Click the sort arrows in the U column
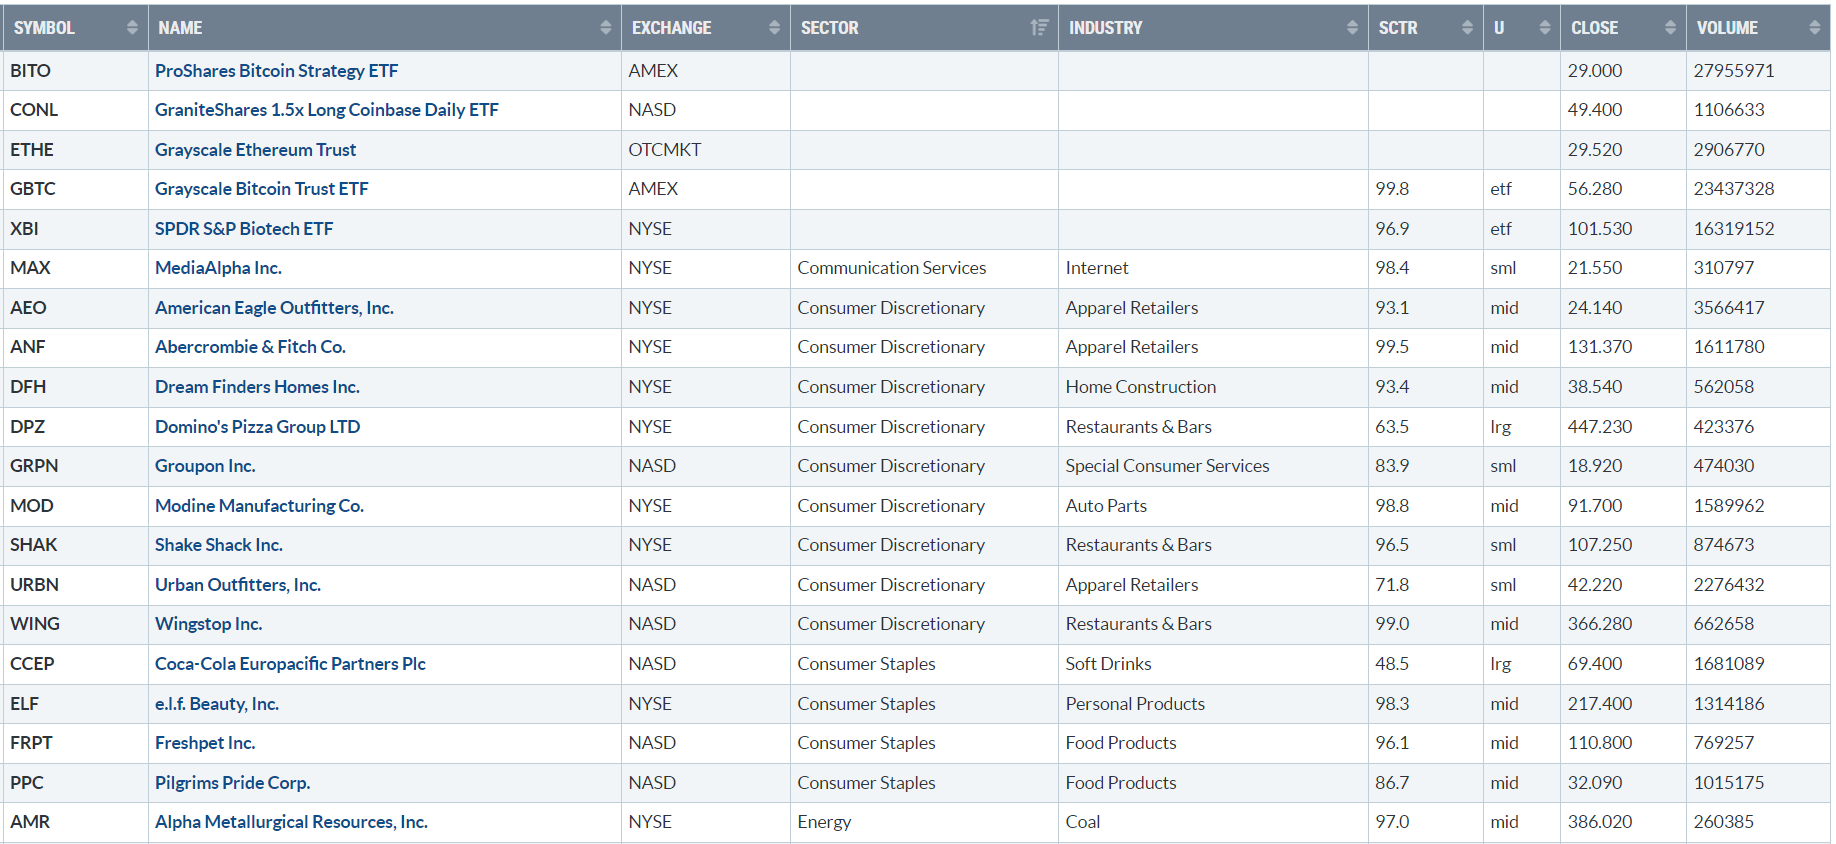The height and width of the screenshot is (844, 1836). [1544, 28]
